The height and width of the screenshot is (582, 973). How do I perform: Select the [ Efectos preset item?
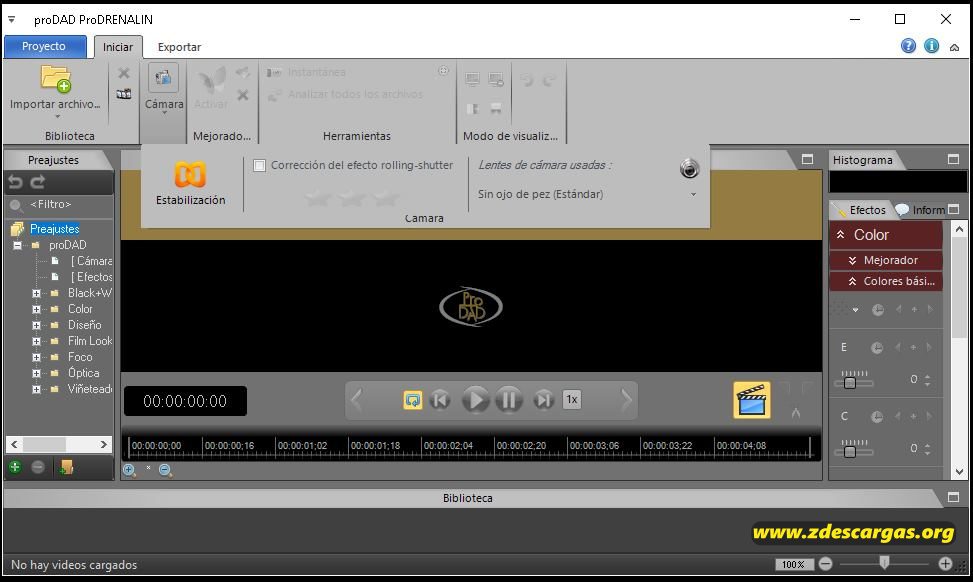coord(91,277)
